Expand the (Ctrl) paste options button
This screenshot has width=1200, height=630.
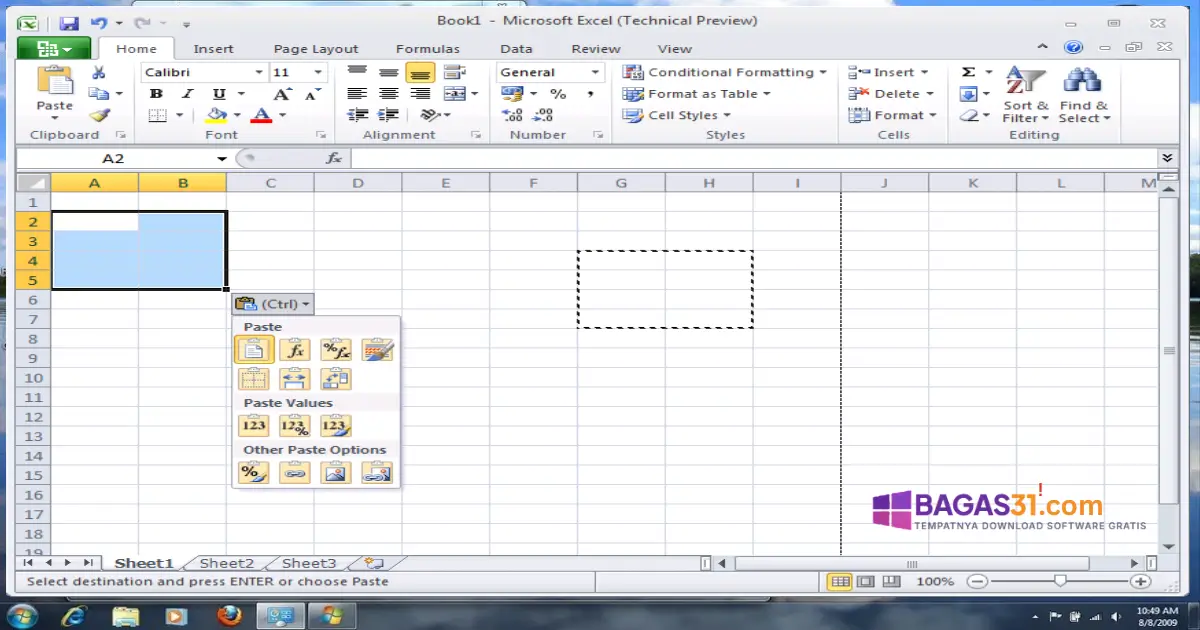coord(273,304)
